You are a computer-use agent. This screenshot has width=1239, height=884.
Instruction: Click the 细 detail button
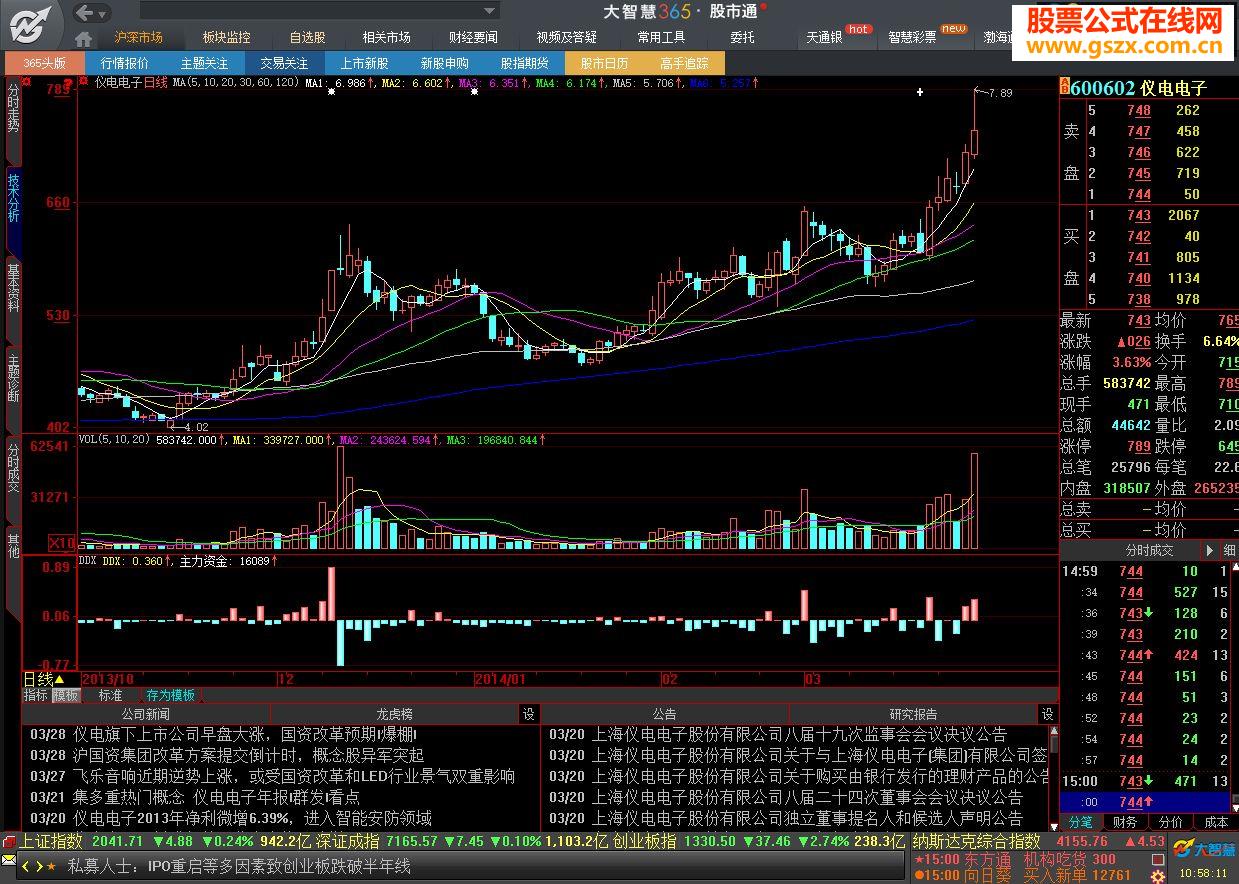(1229, 550)
